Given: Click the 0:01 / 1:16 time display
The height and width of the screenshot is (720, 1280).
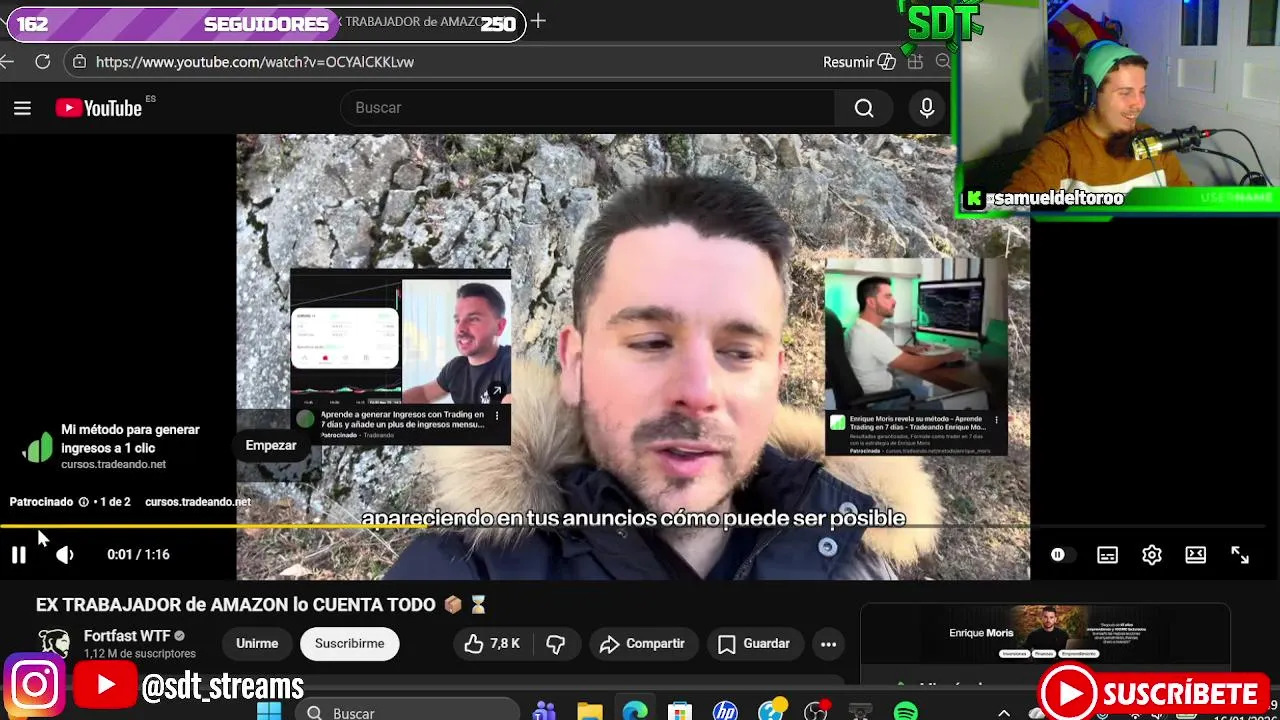Looking at the screenshot, I should 138,555.
